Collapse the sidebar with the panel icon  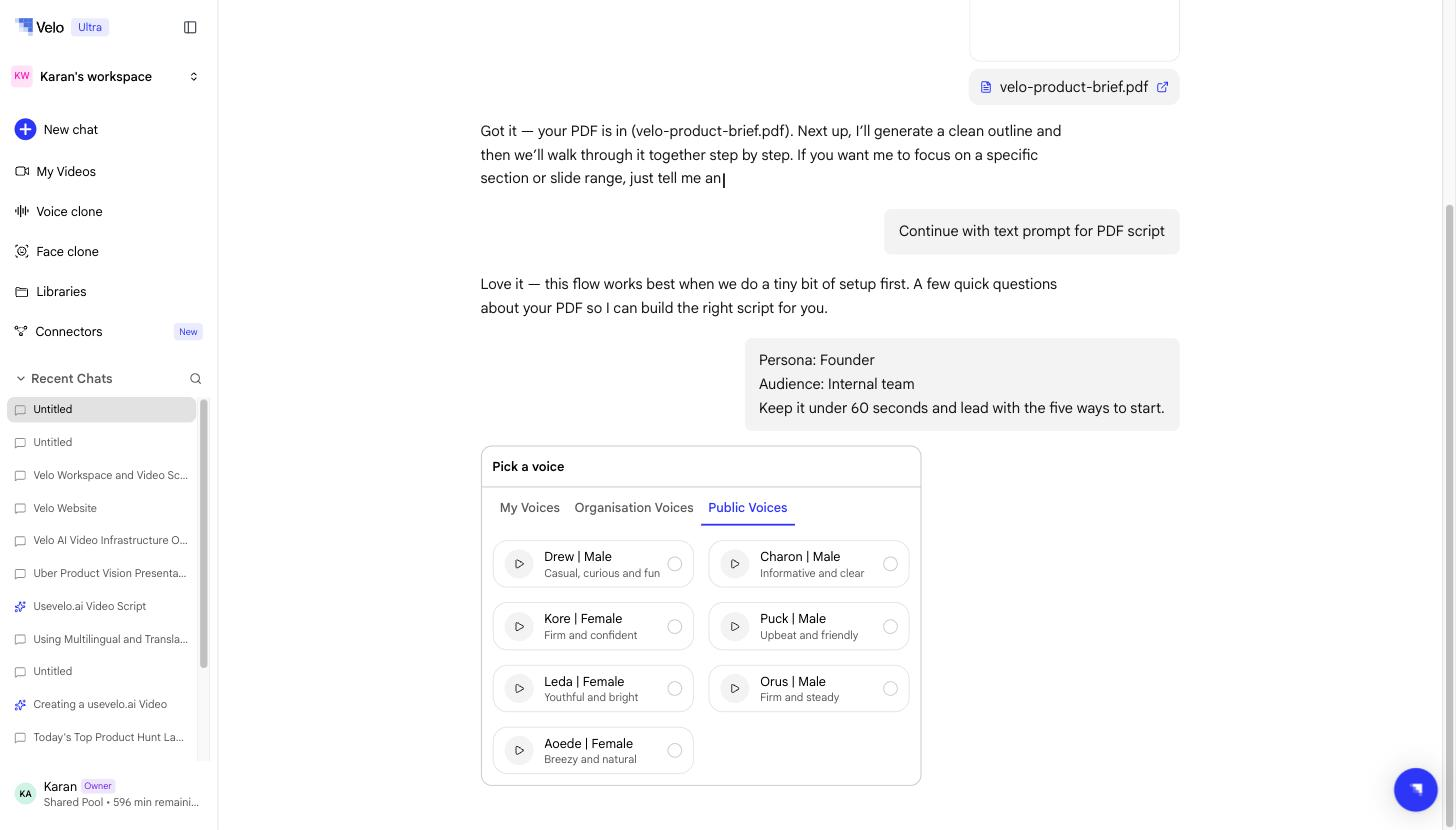pos(190,27)
